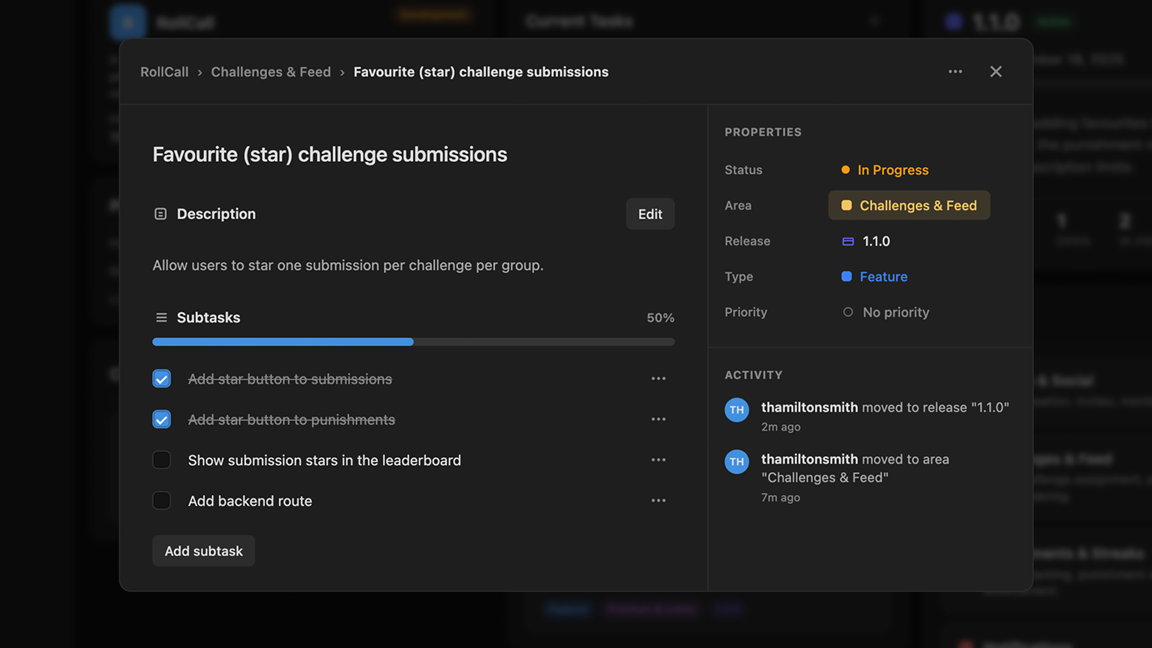Check the 'Add backend route' subtask
This screenshot has width=1152, height=648.
point(162,500)
